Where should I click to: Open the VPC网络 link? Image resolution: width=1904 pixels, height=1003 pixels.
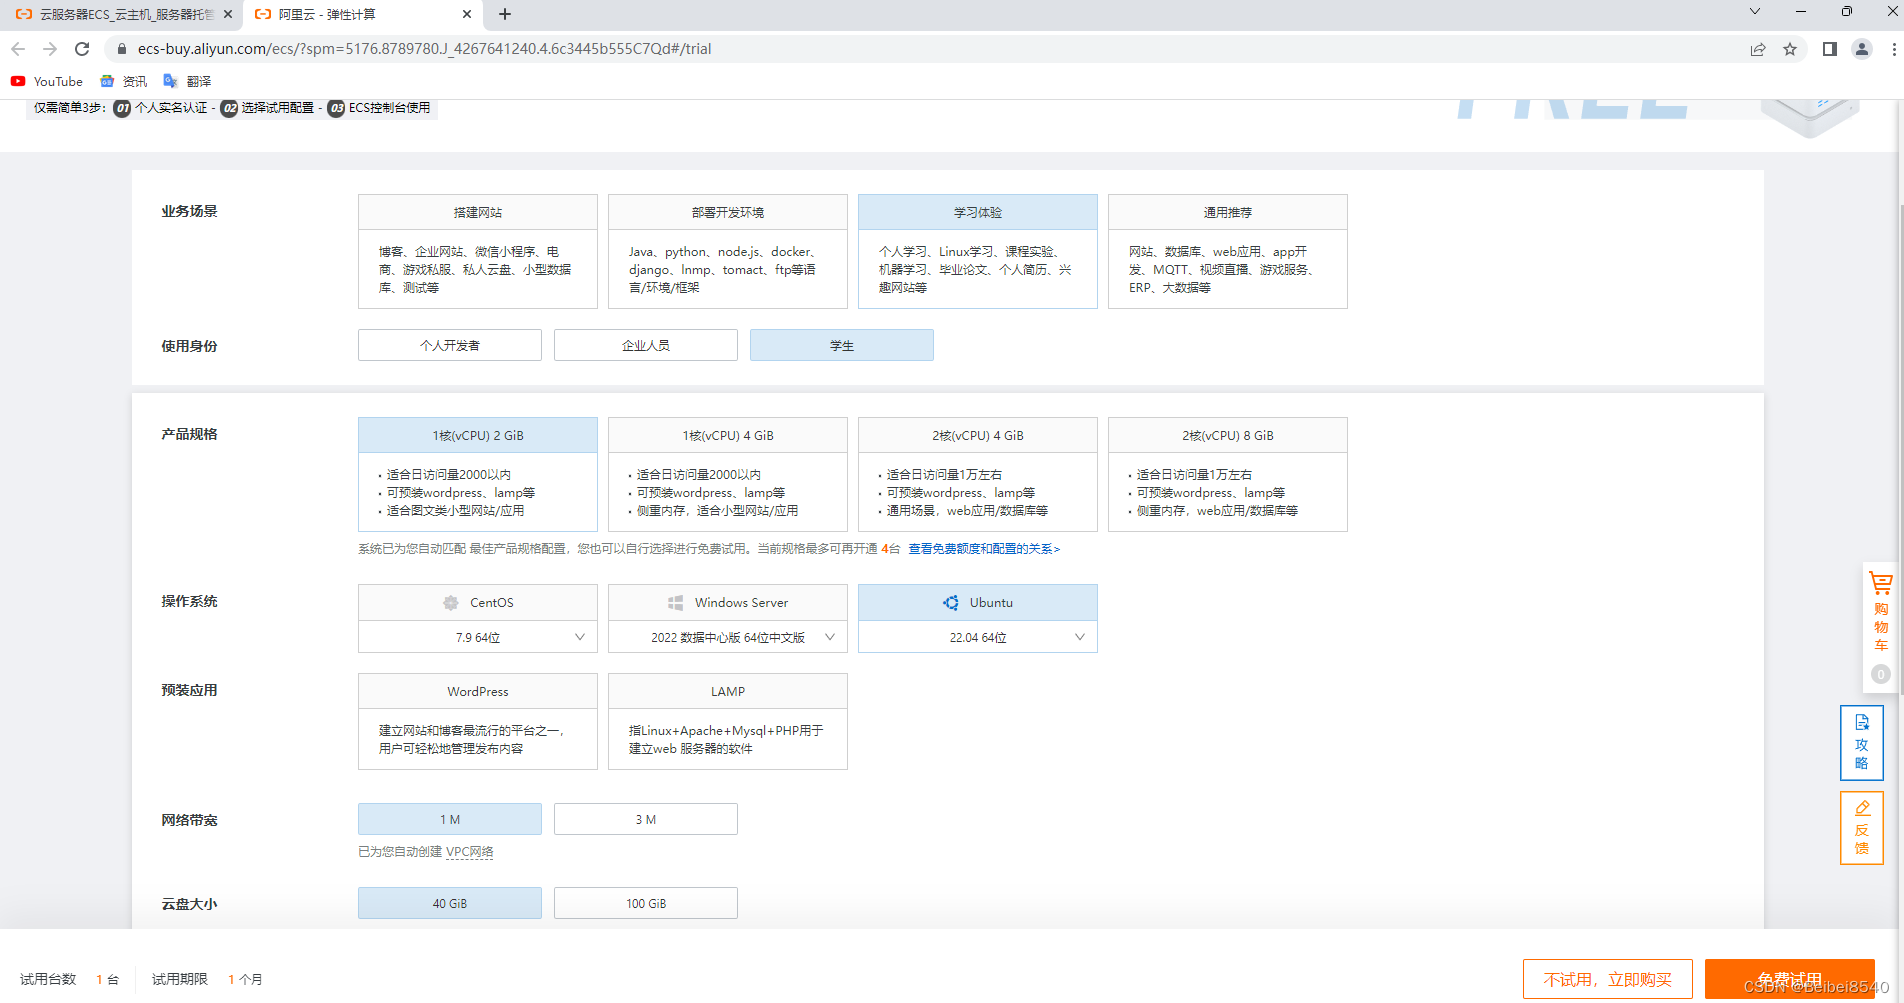(470, 852)
